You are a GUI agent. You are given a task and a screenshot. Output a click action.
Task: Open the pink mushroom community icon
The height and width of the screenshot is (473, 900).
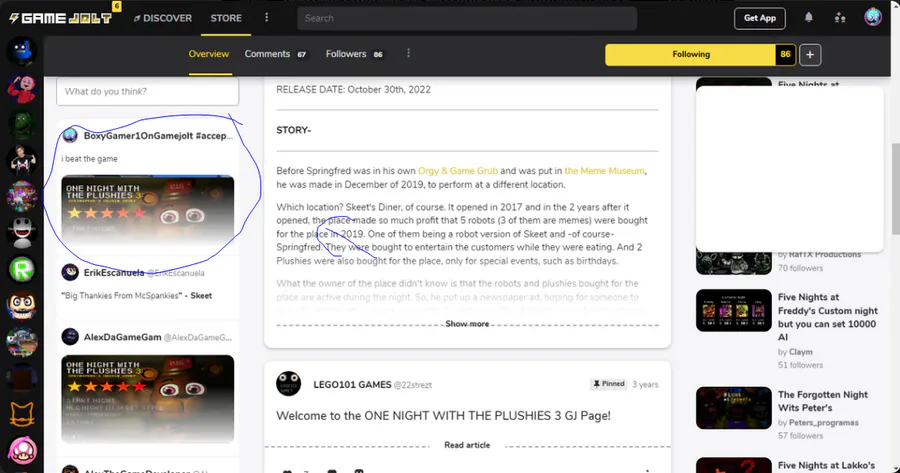(22, 451)
